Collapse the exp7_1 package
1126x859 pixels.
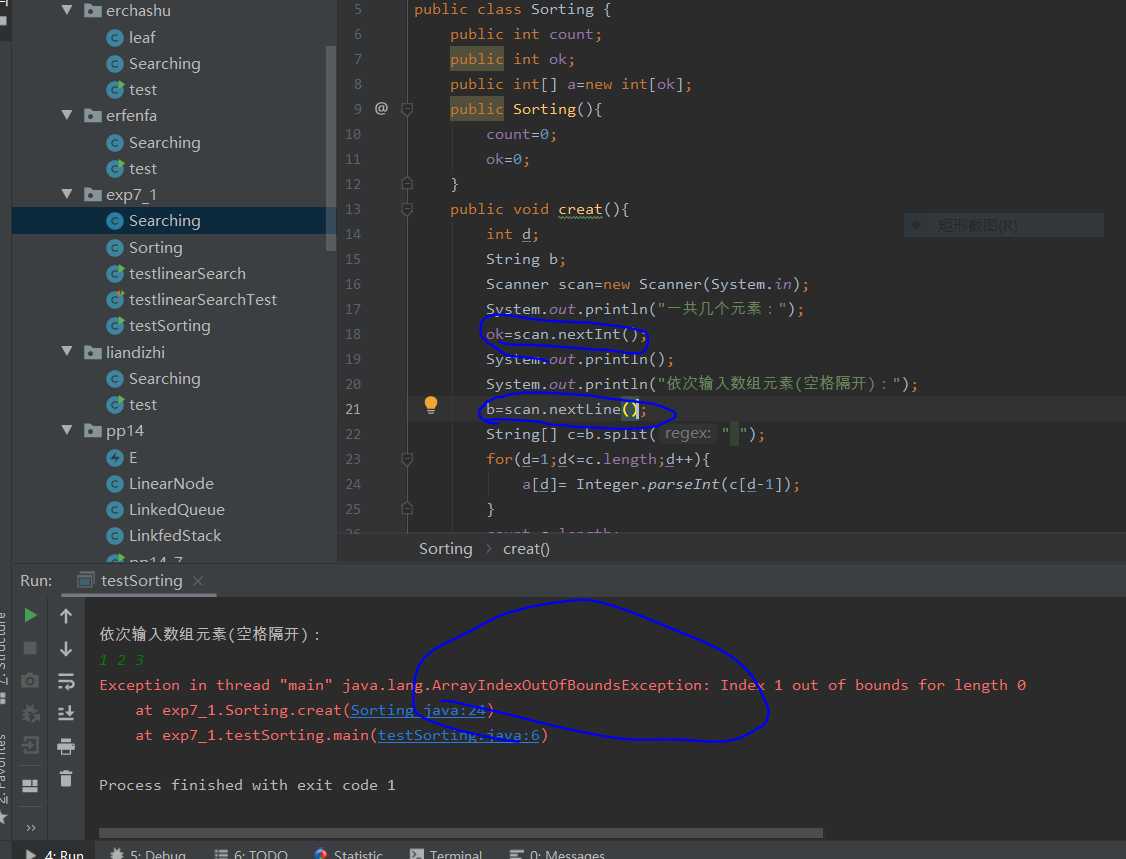(x=68, y=194)
